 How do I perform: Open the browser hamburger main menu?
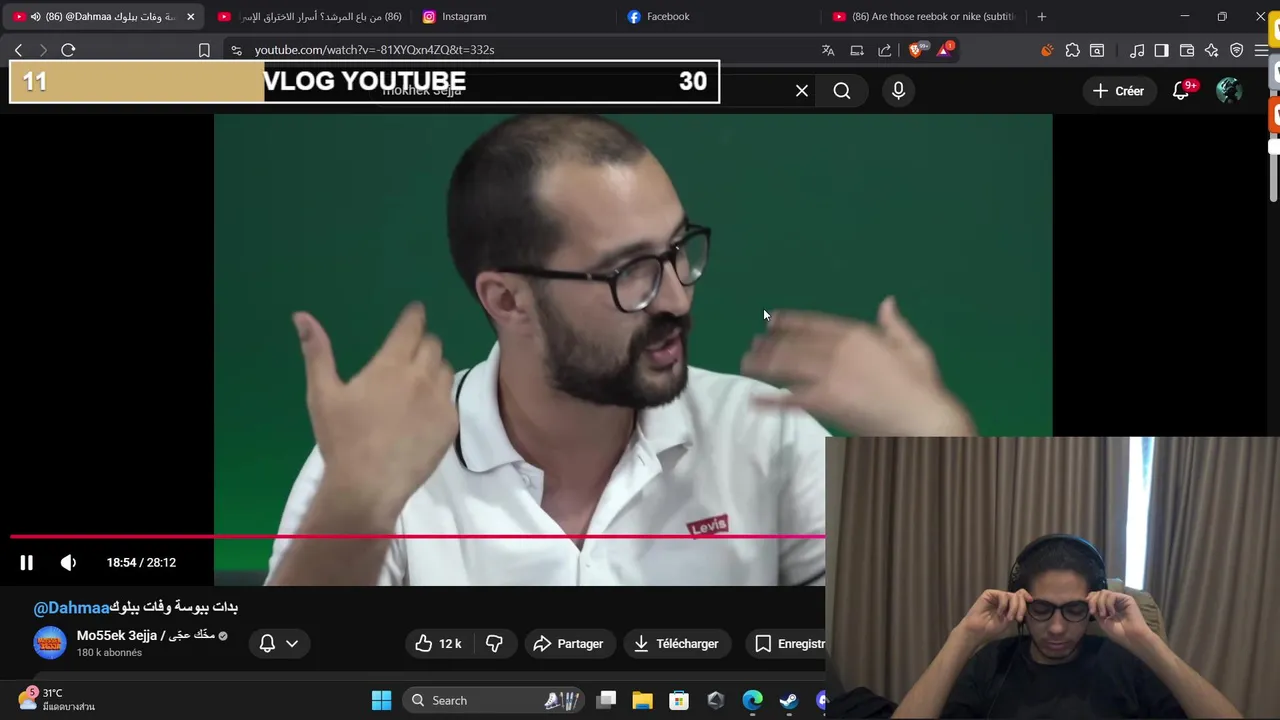point(1261,50)
